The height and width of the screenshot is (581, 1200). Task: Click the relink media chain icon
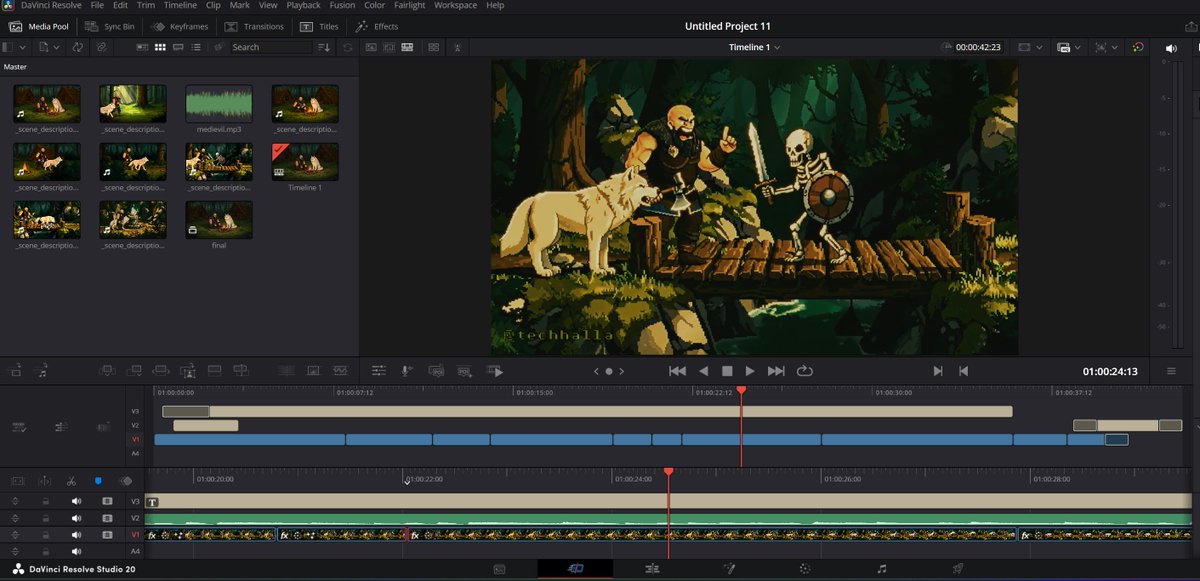102,47
